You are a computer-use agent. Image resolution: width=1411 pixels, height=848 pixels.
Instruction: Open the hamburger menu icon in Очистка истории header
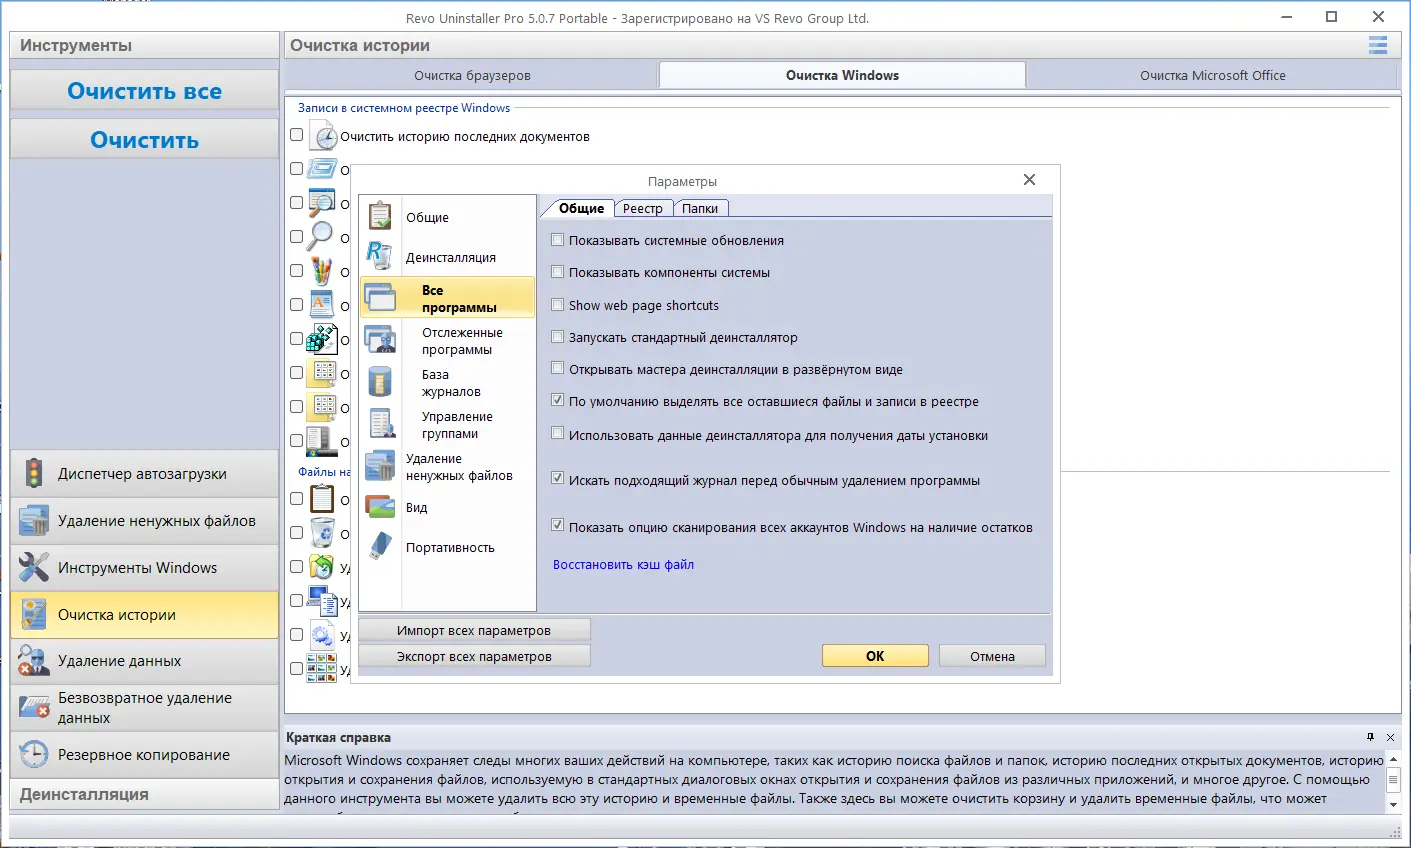point(1378,45)
